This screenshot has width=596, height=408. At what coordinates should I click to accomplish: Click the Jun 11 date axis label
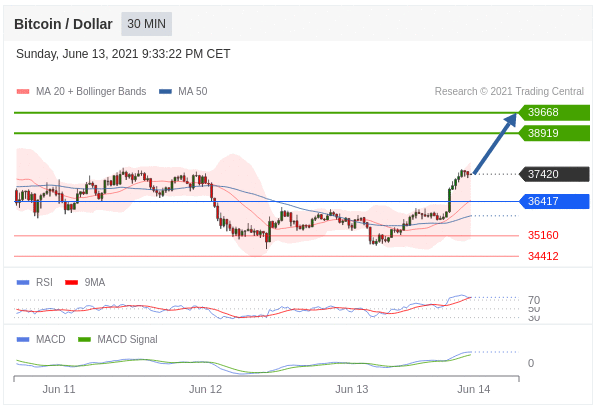point(59,389)
